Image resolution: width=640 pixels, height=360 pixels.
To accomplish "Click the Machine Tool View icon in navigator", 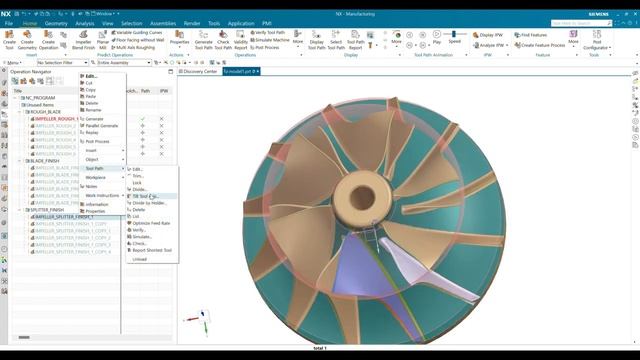I will (x=24, y=81).
